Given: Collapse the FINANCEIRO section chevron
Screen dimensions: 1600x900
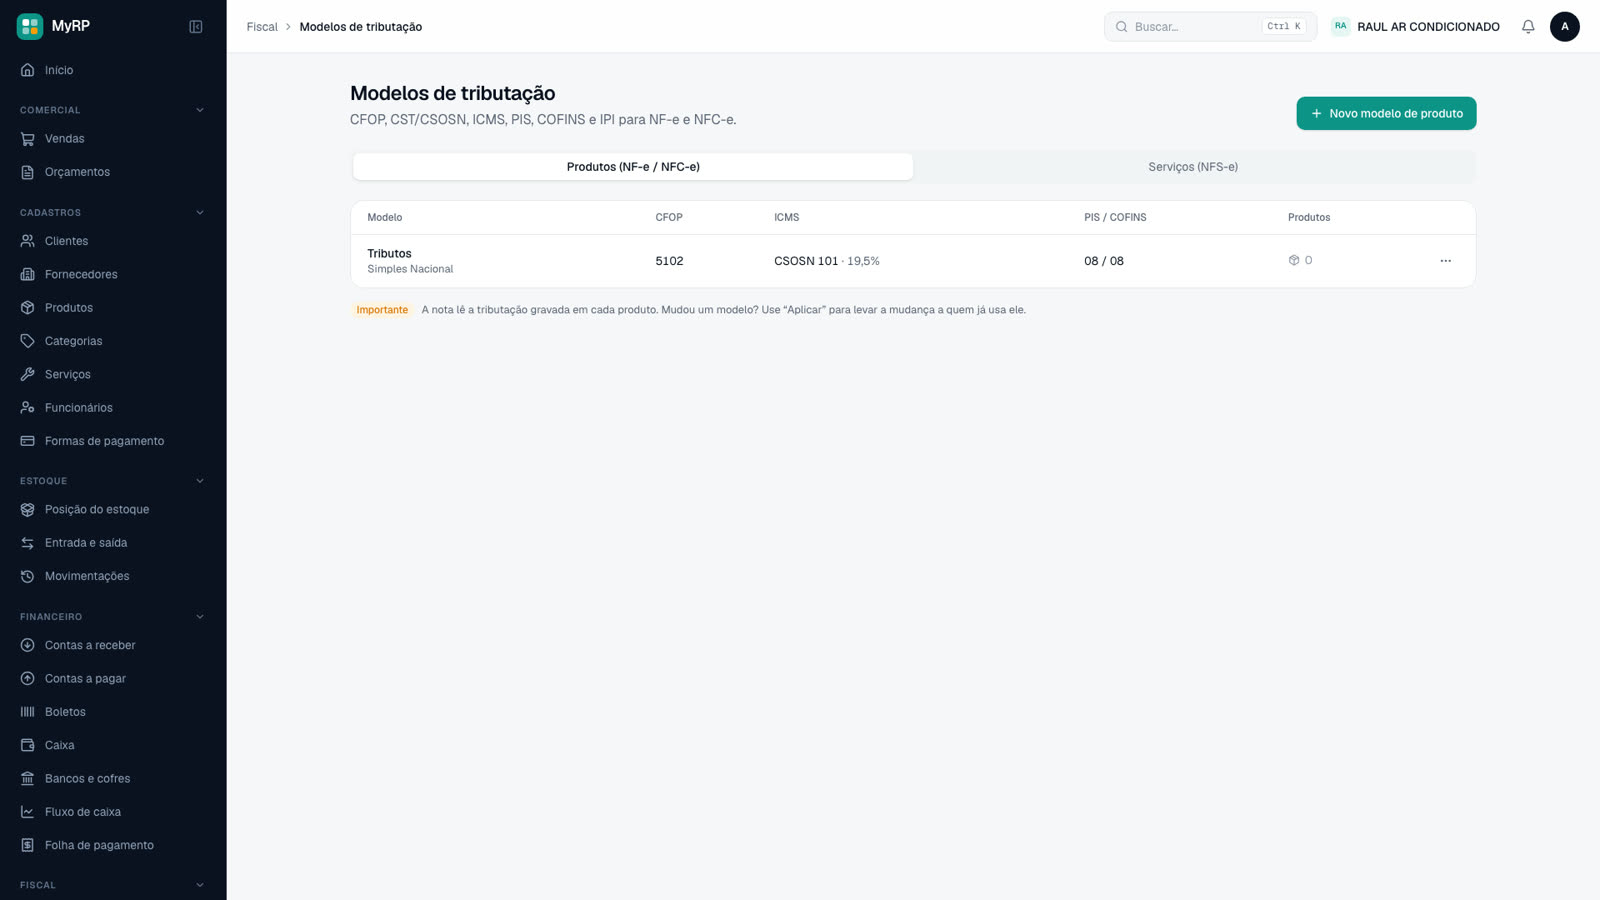Looking at the screenshot, I should [200, 617].
